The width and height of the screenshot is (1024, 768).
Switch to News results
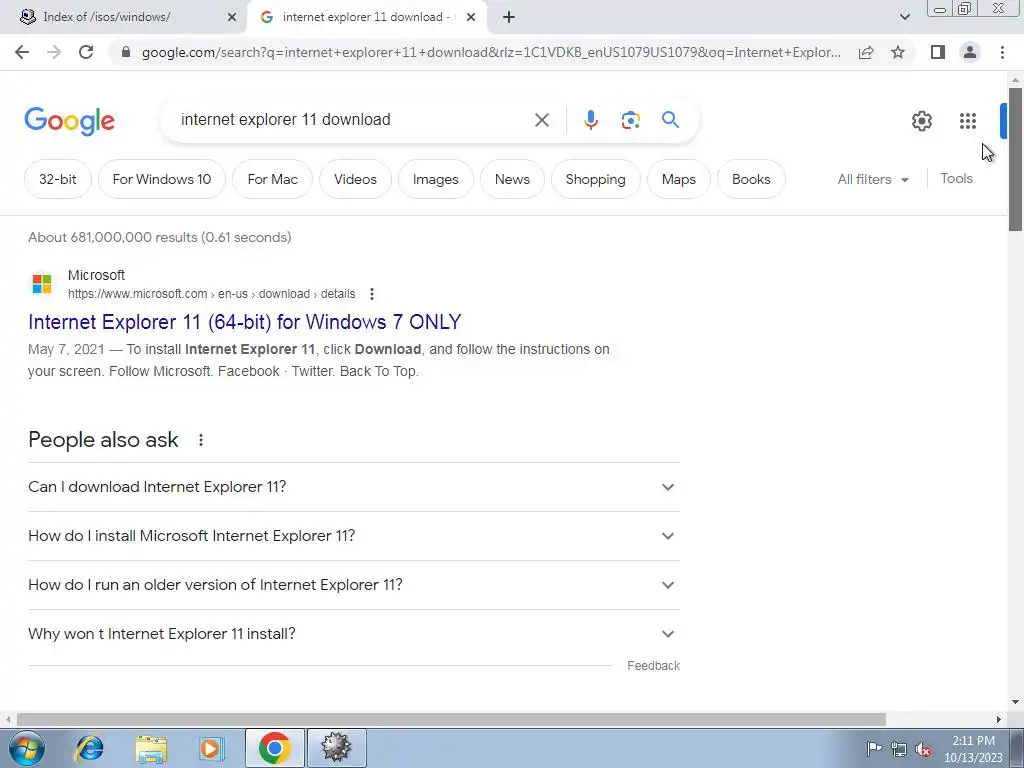(x=512, y=179)
